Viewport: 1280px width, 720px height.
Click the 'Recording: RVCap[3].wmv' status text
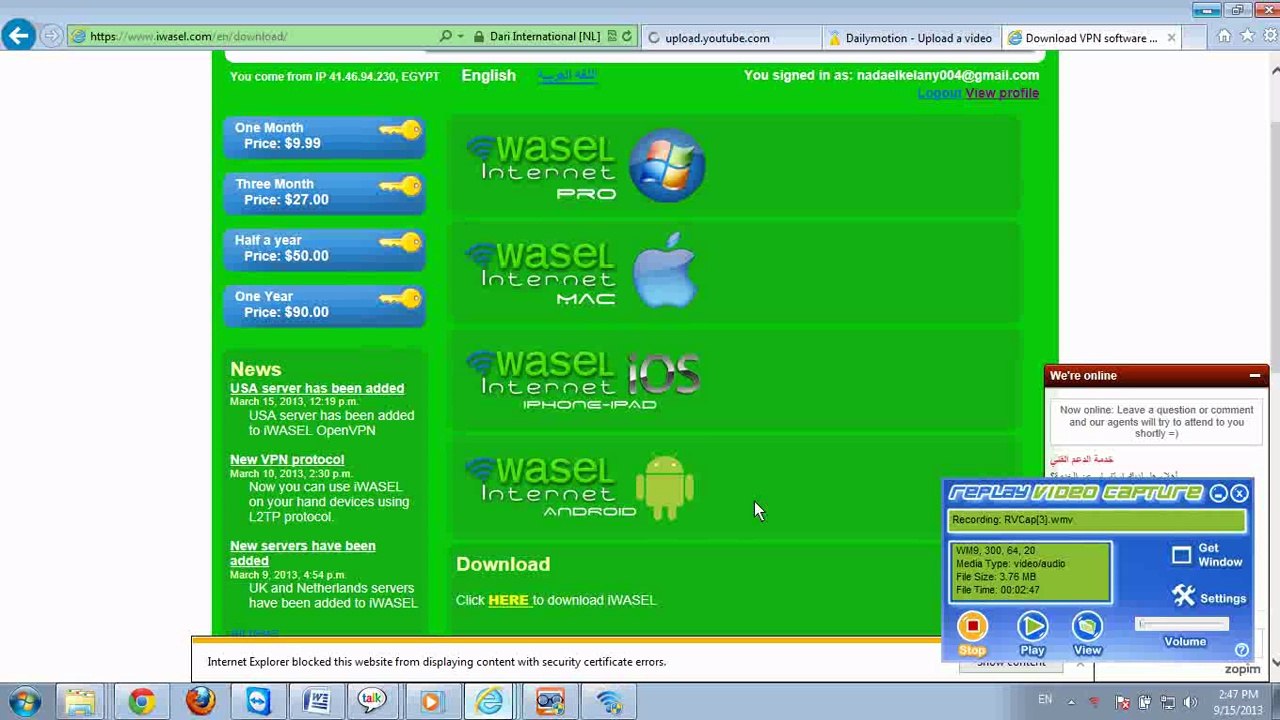(1012, 520)
